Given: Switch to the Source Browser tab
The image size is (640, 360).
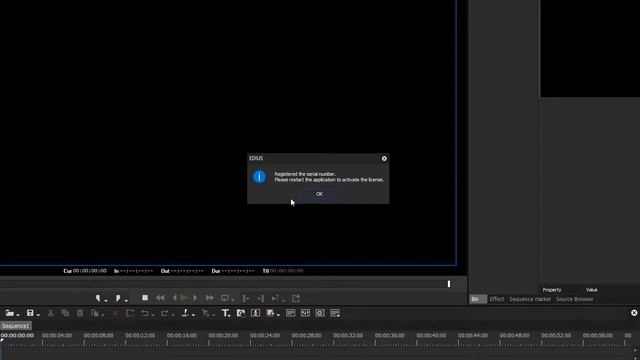Looking at the screenshot, I should 574,299.
